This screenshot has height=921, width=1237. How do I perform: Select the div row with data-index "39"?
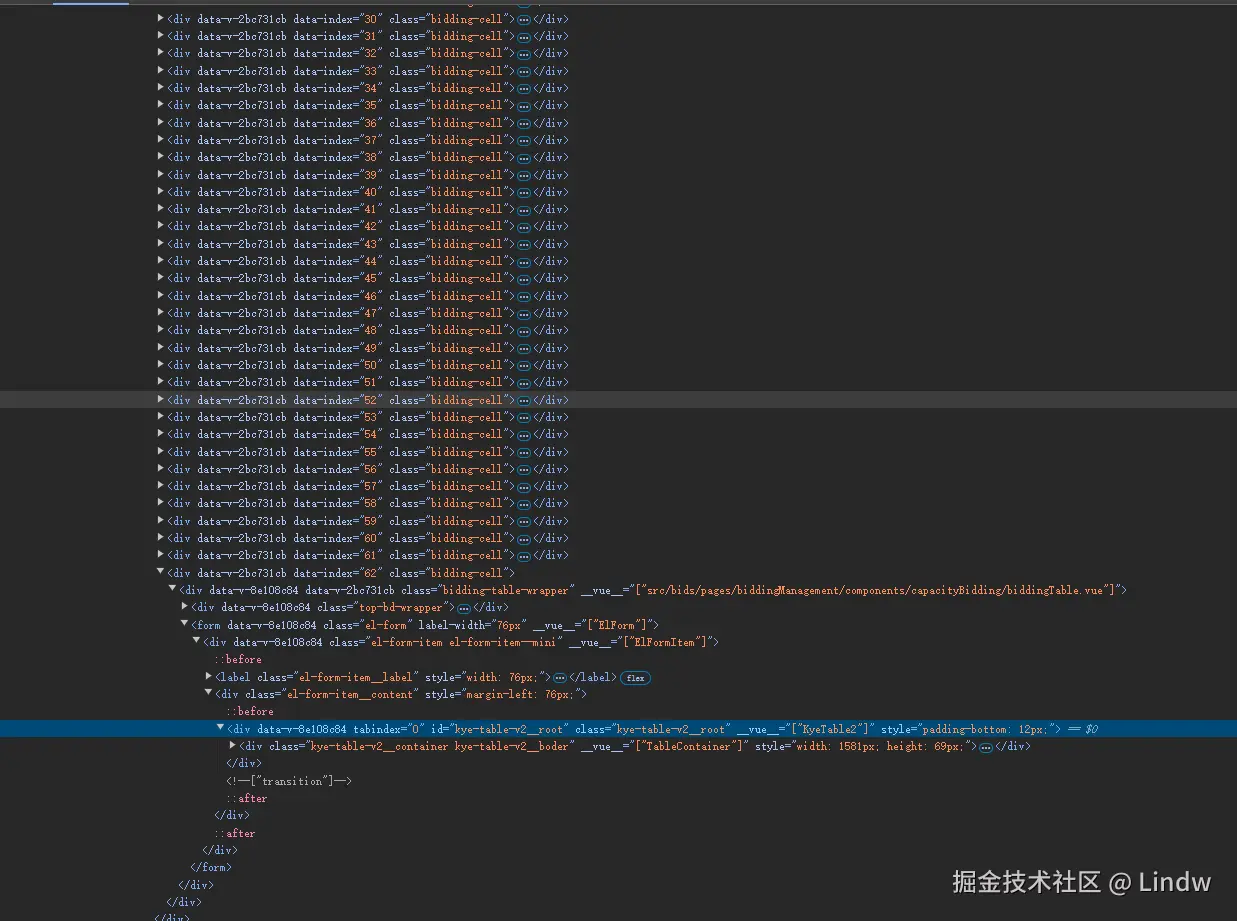point(368,175)
